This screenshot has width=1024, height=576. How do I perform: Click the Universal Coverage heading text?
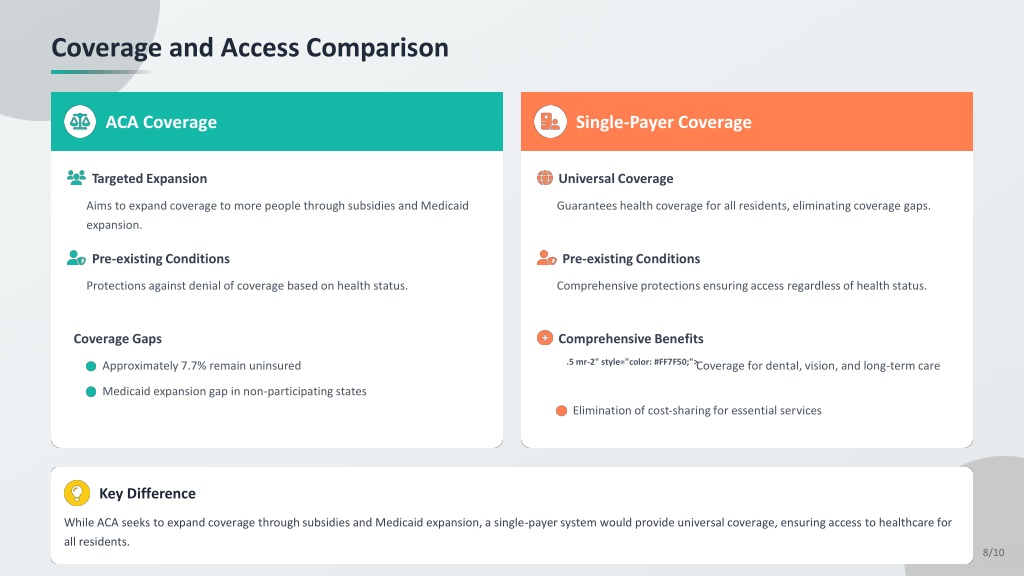coord(615,179)
